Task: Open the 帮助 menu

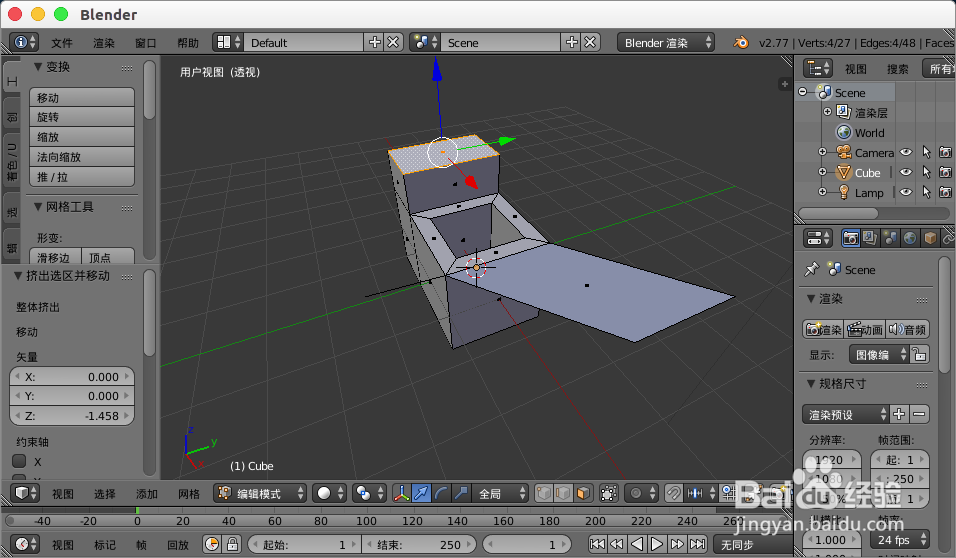Action: 188,43
